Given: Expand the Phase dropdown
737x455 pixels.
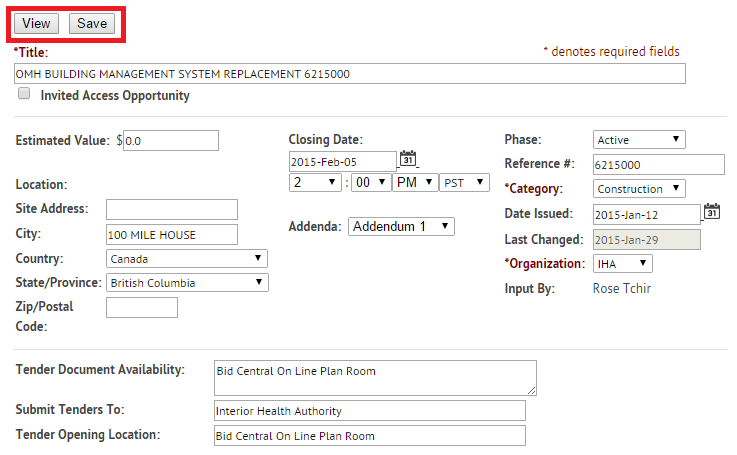Looking at the screenshot, I should point(639,140).
